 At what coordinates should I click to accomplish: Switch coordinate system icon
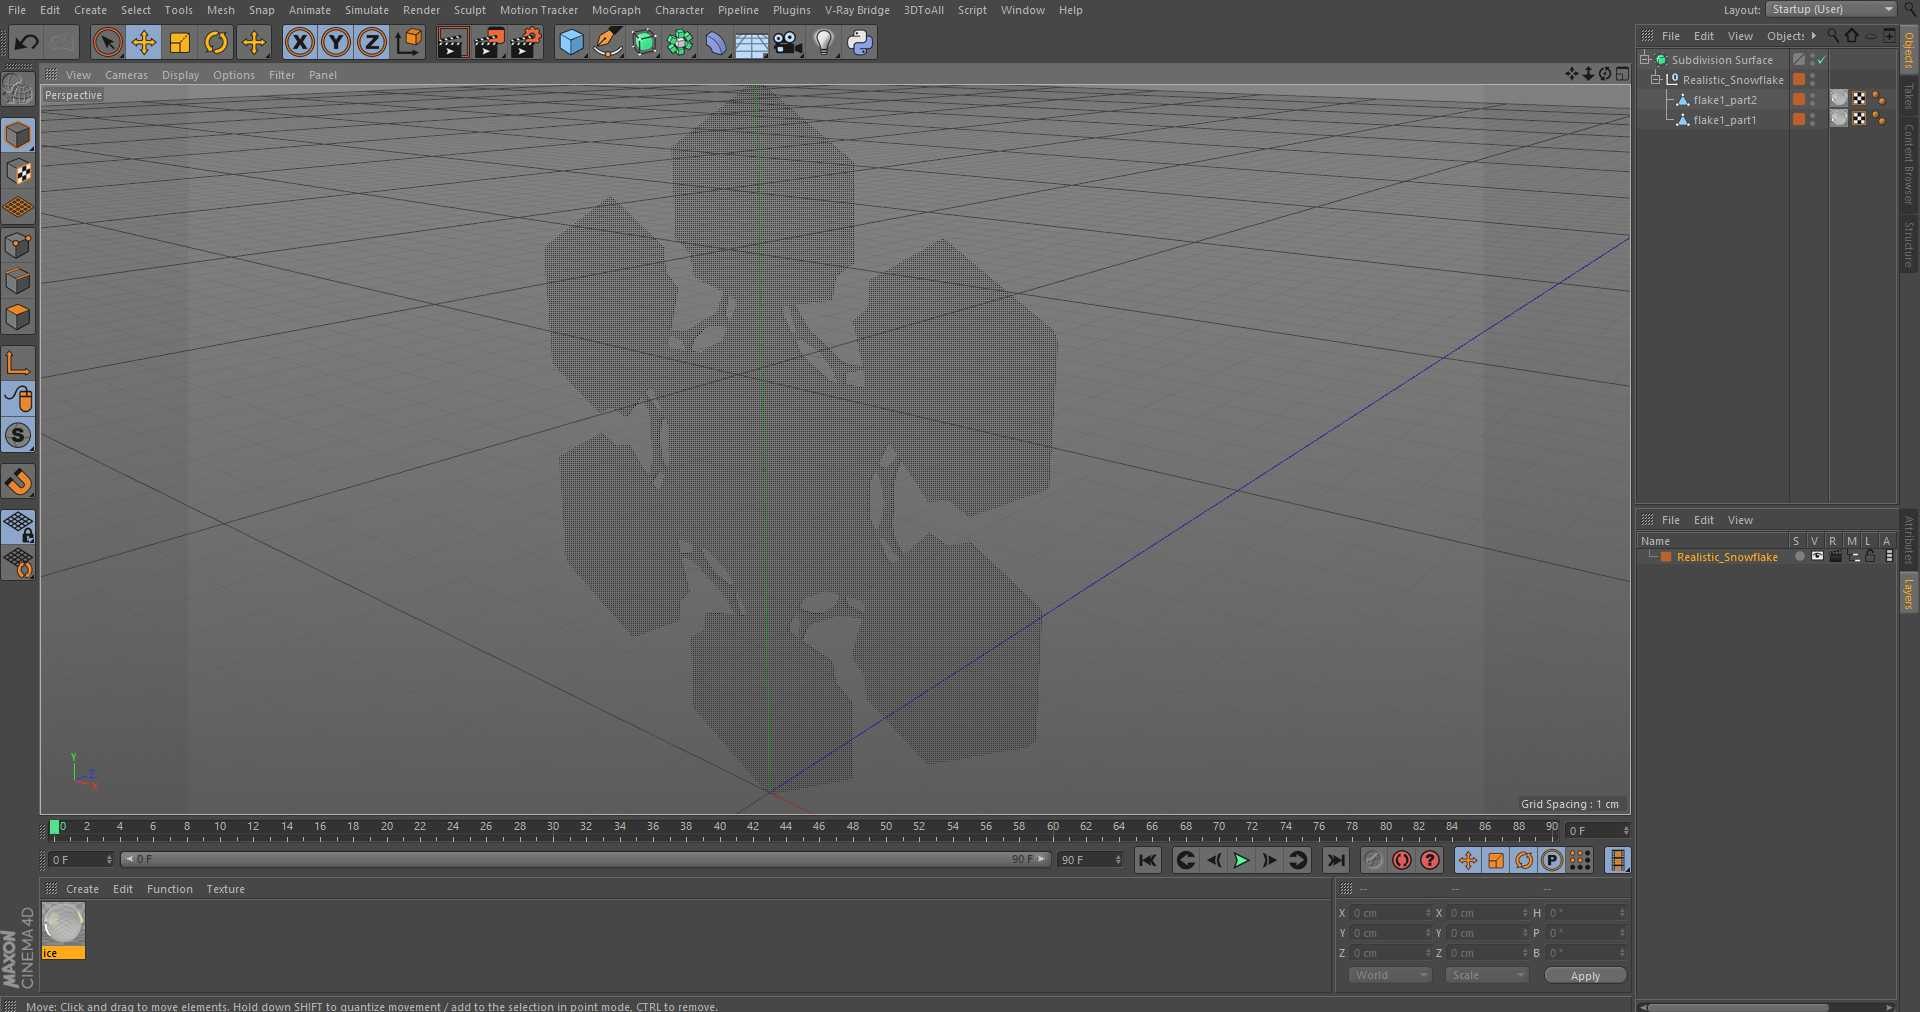click(409, 42)
